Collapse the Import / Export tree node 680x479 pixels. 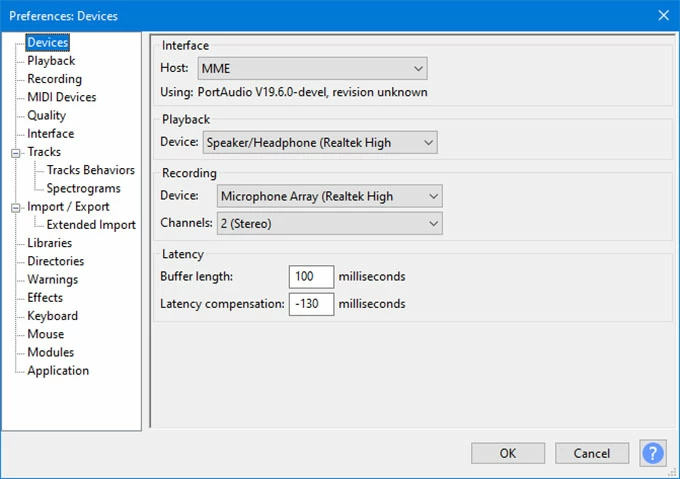[x=16, y=207]
